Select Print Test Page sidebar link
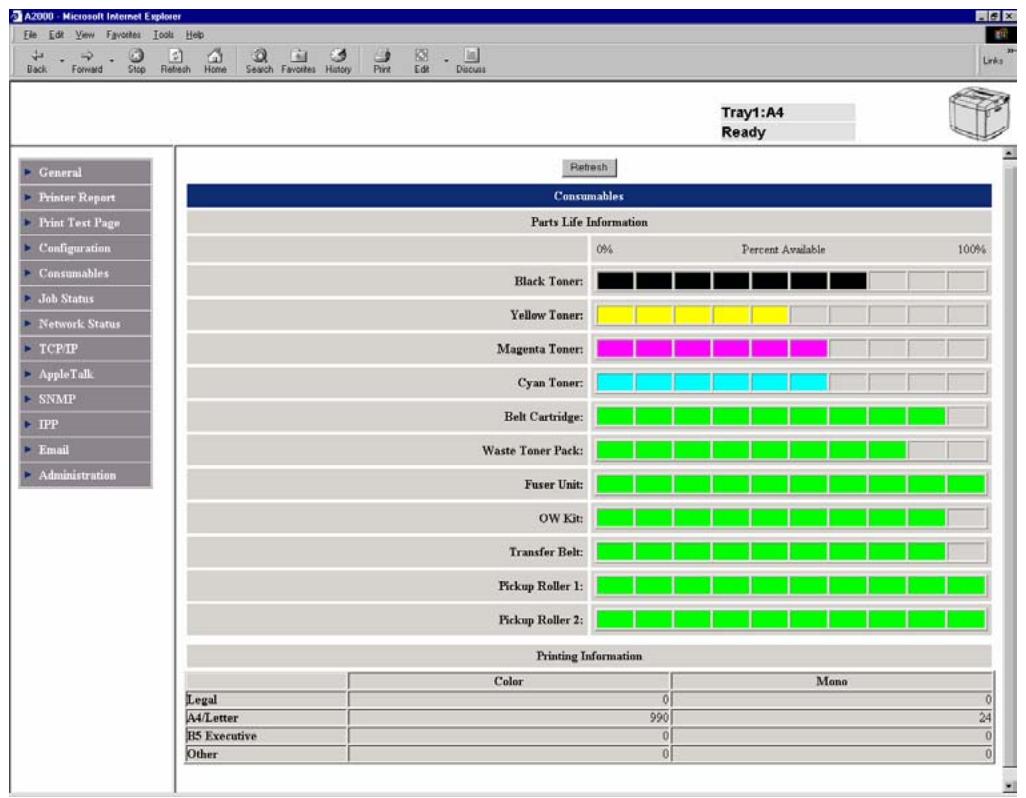 coord(86,222)
